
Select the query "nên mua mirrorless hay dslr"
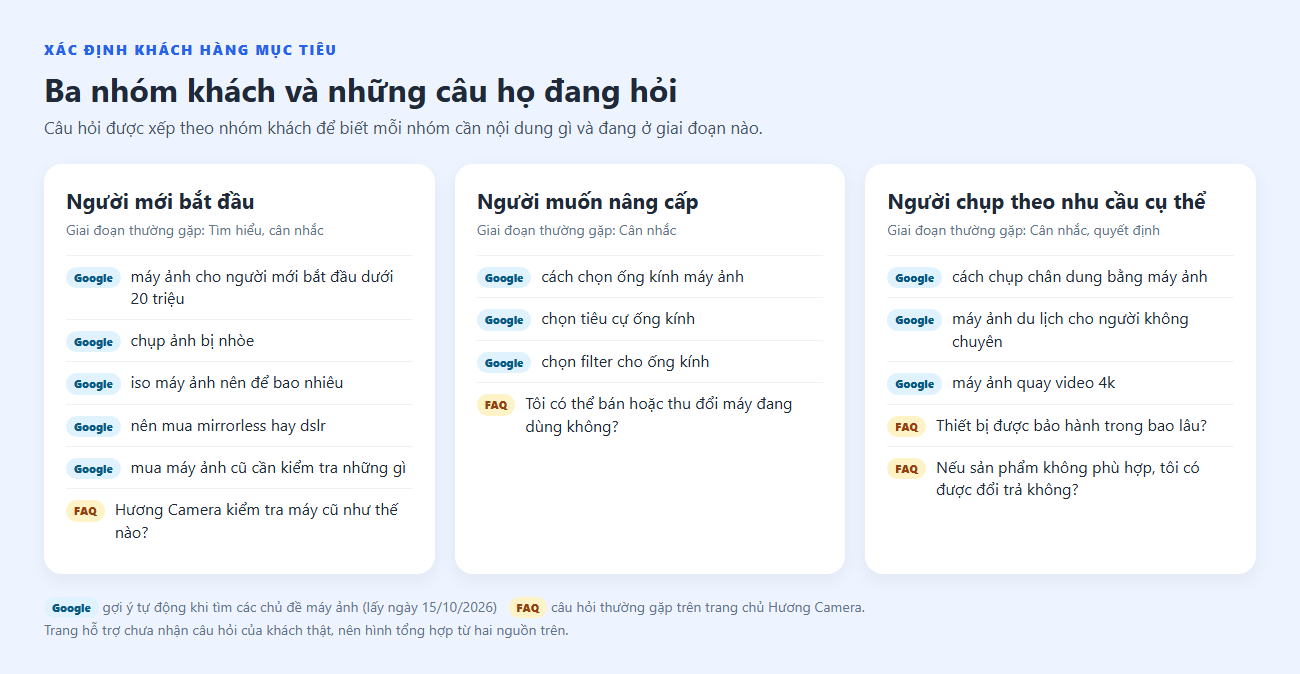[228, 426]
